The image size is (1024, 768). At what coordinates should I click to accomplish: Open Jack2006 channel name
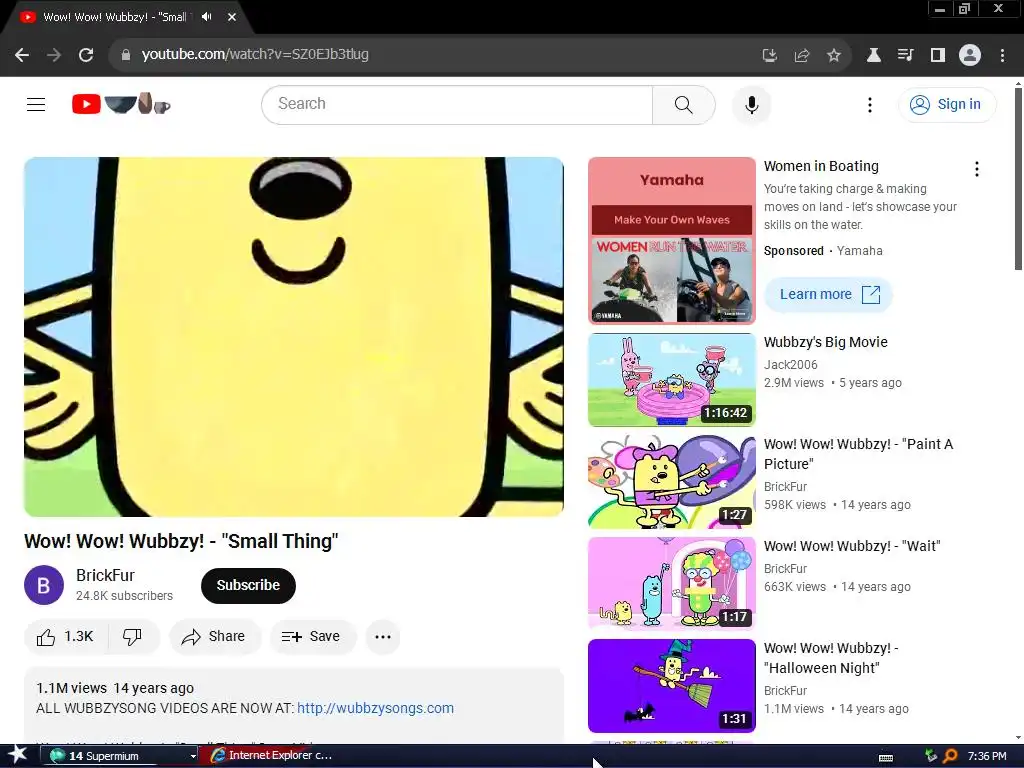pos(791,364)
